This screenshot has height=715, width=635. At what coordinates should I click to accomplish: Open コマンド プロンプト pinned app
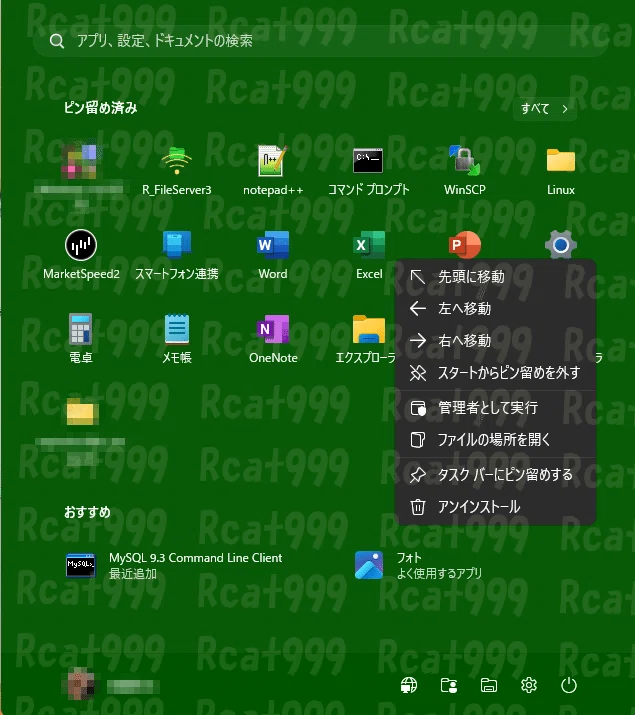click(x=368, y=171)
